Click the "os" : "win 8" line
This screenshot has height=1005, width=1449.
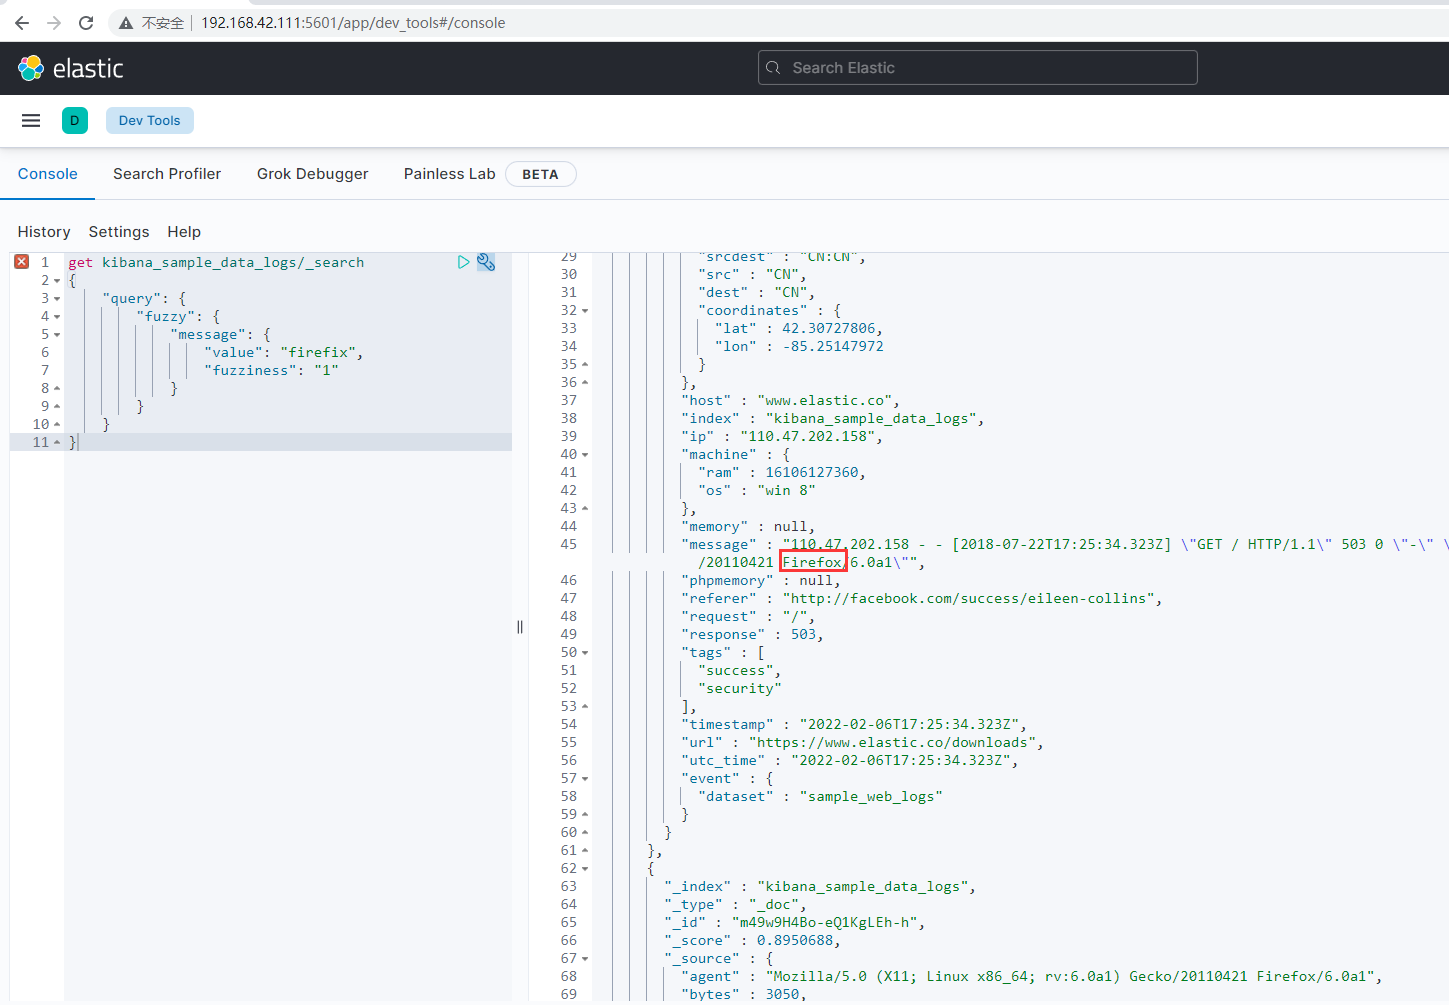pyautogui.click(x=757, y=491)
